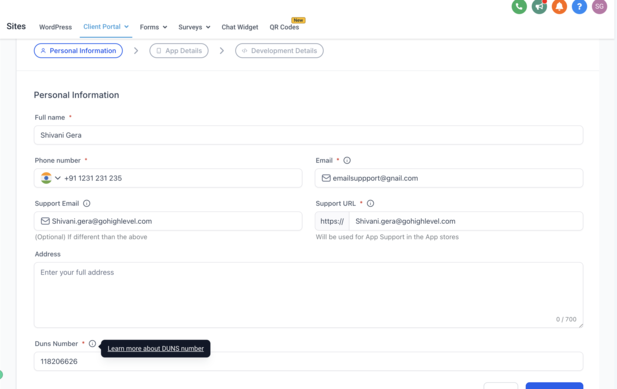Click the Email input field
Viewport: 617px width, 389px height.
point(449,178)
